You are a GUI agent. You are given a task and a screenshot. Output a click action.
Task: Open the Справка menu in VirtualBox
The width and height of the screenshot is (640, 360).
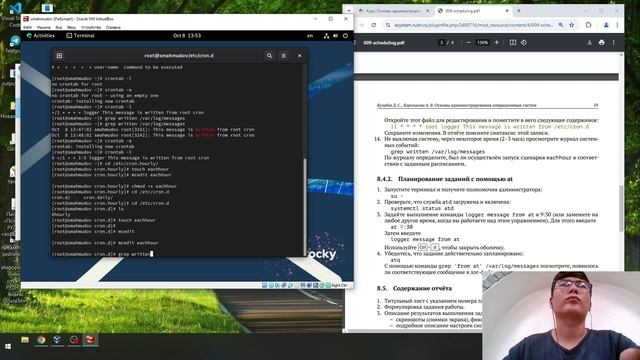pyautogui.click(x=113, y=27)
